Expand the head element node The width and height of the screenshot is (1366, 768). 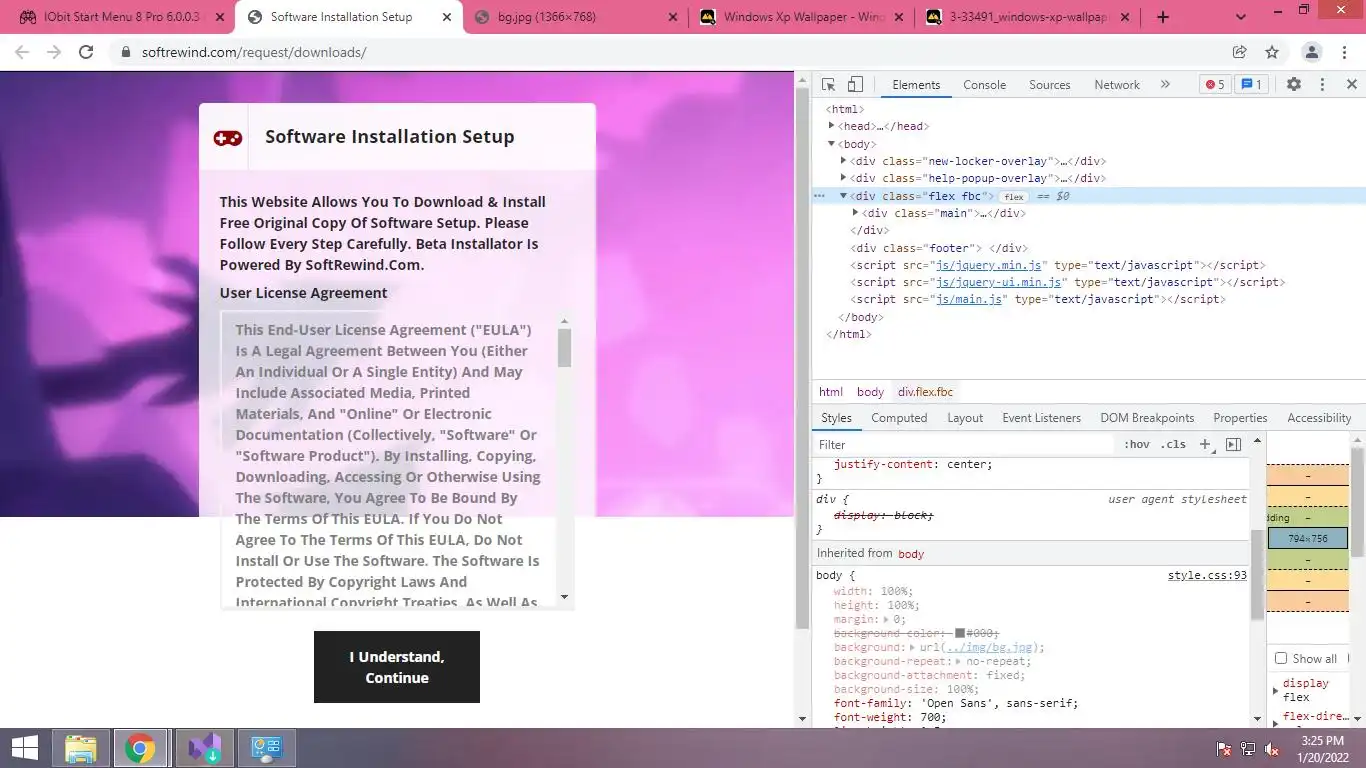pos(832,126)
